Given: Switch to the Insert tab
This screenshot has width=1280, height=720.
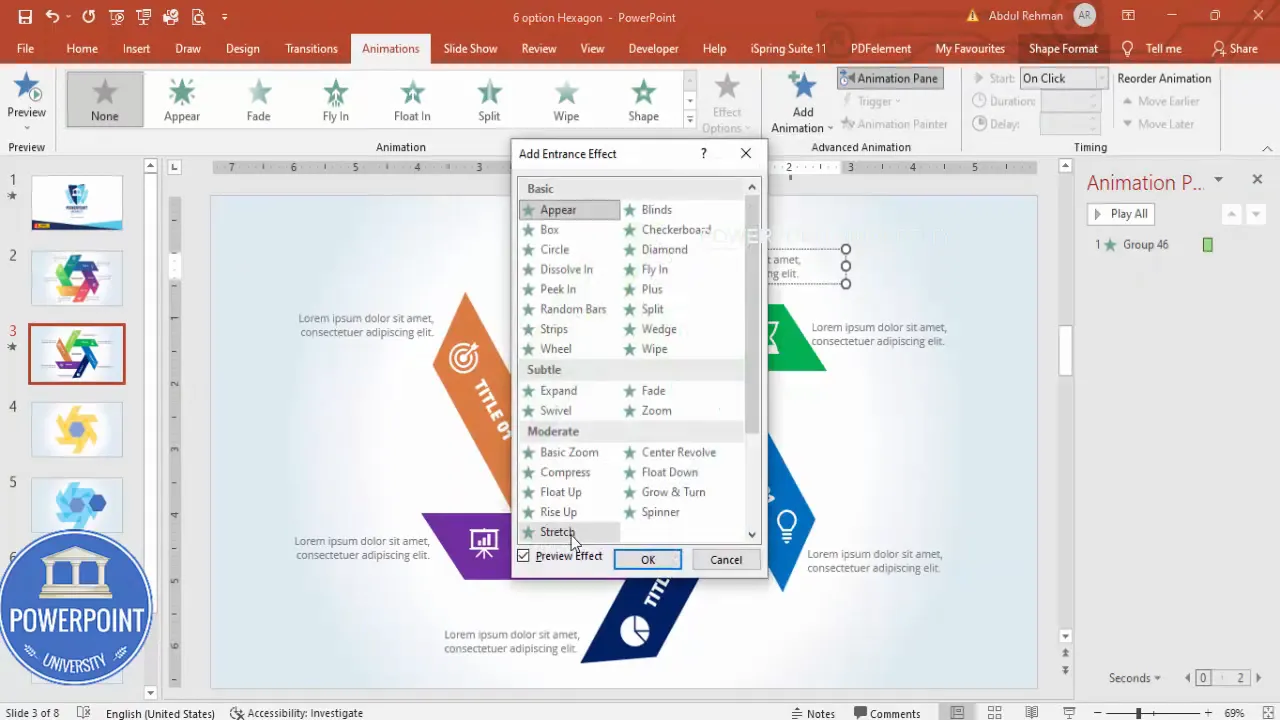Looking at the screenshot, I should coord(137,48).
